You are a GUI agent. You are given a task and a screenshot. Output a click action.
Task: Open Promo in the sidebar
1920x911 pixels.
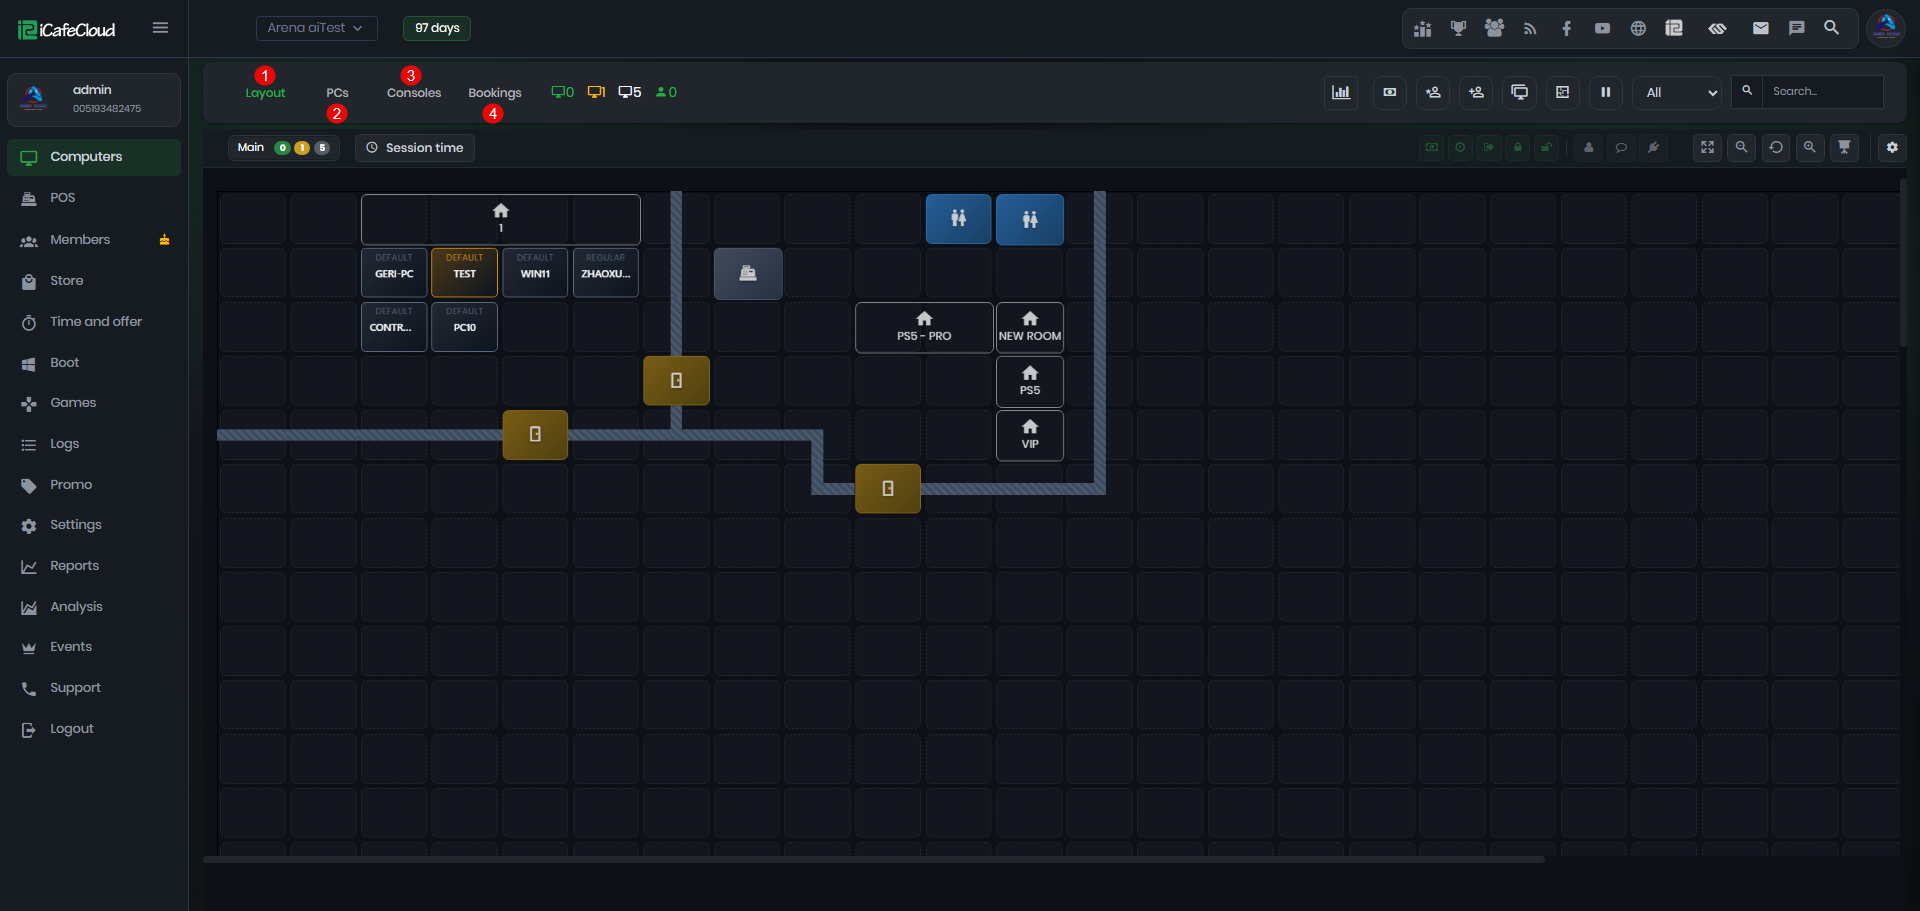(x=94, y=485)
